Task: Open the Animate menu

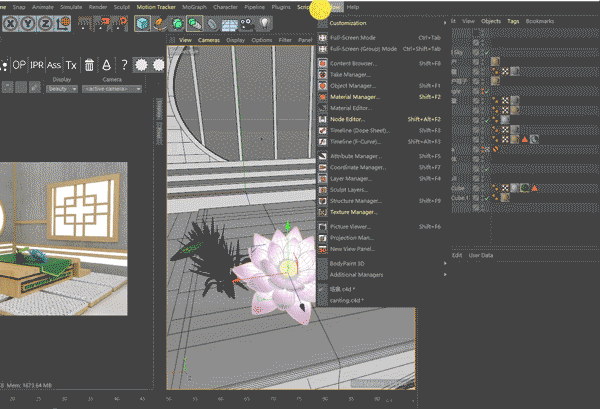Action: click(43, 7)
